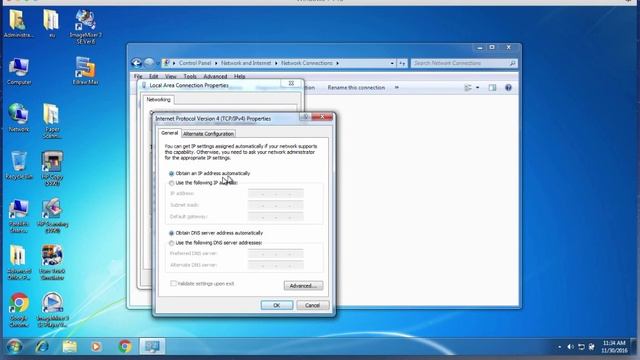
Task: Select the Networking tab in Connection Properties
Action: click(x=158, y=100)
